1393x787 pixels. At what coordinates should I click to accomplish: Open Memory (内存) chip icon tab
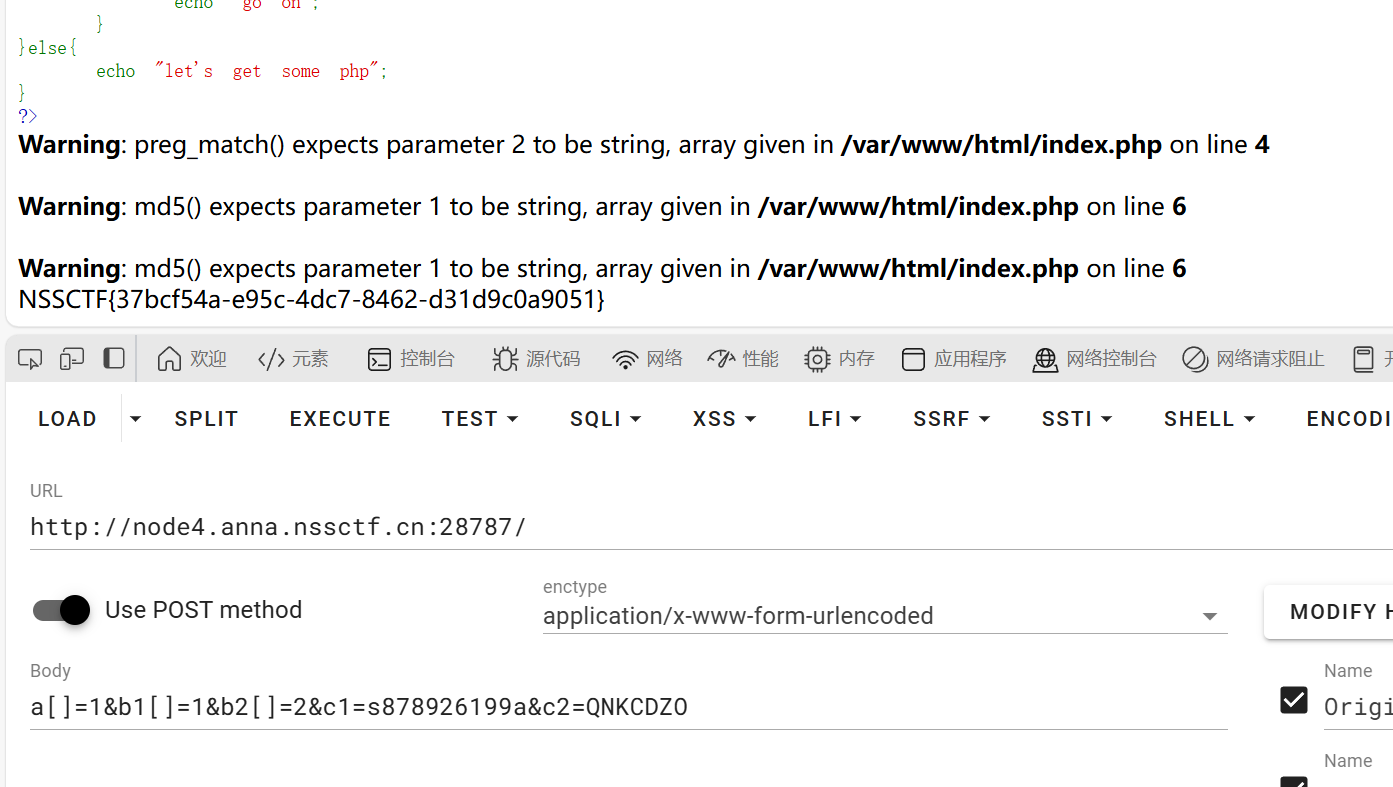point(839,359)
